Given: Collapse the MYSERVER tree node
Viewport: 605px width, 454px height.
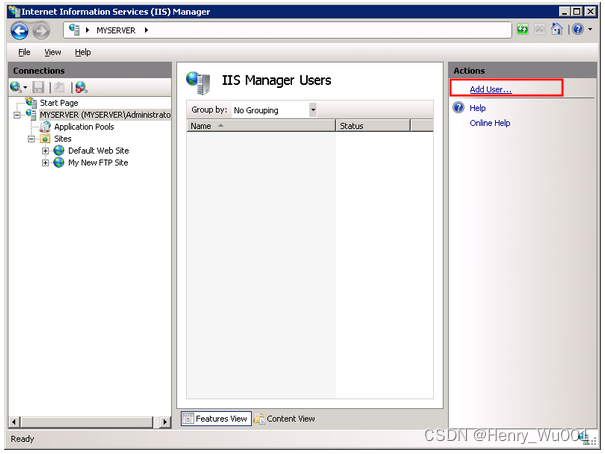Looking at the screenshot, I should click(x=17, y=115).
